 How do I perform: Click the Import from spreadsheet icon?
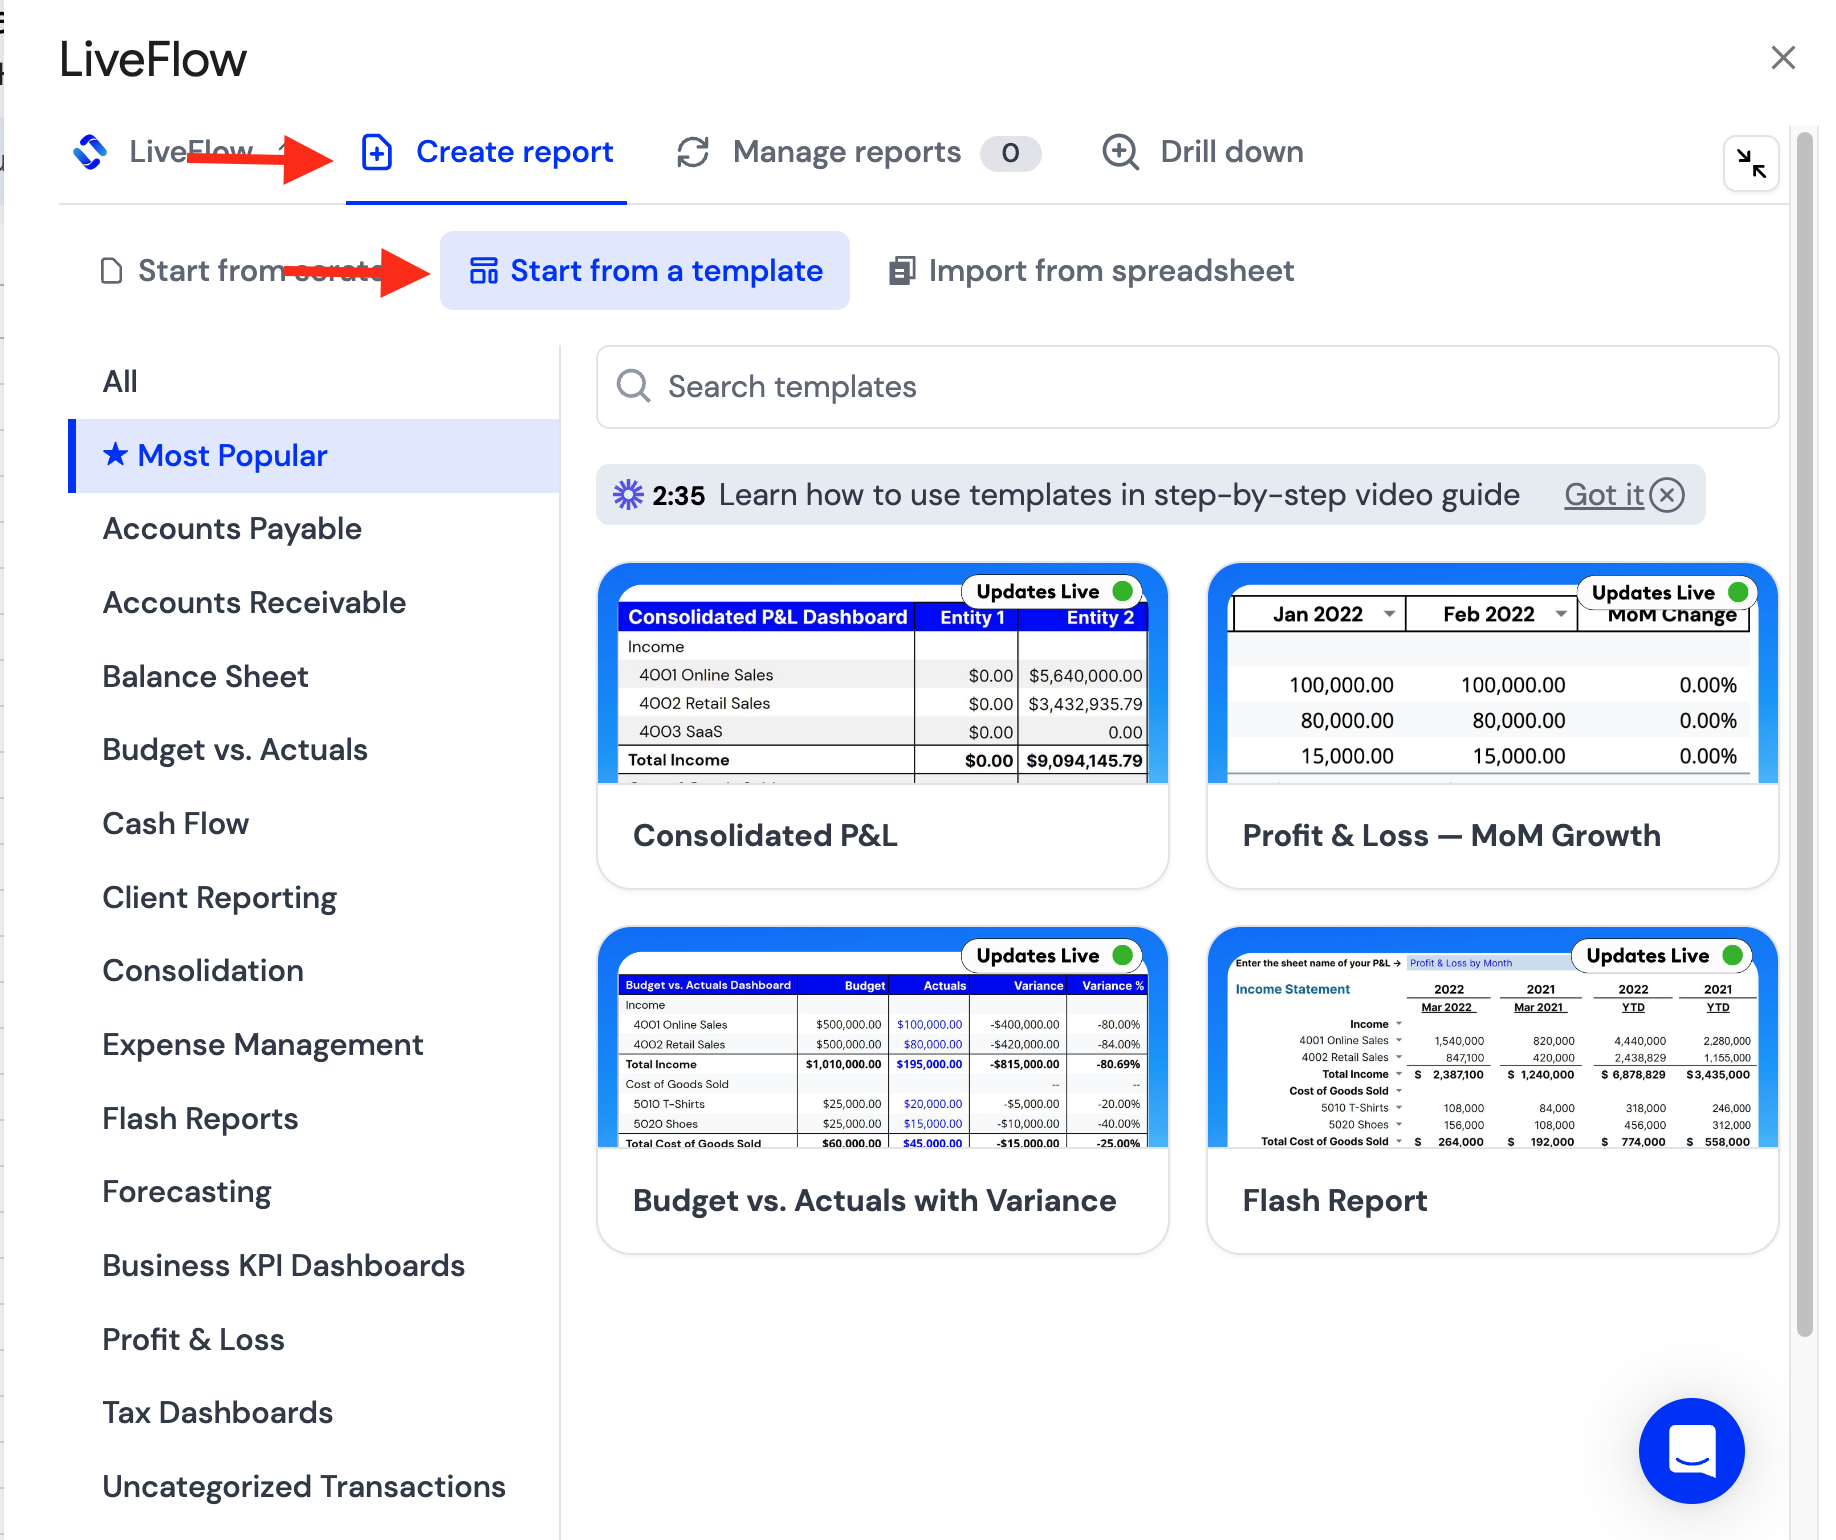902,271
